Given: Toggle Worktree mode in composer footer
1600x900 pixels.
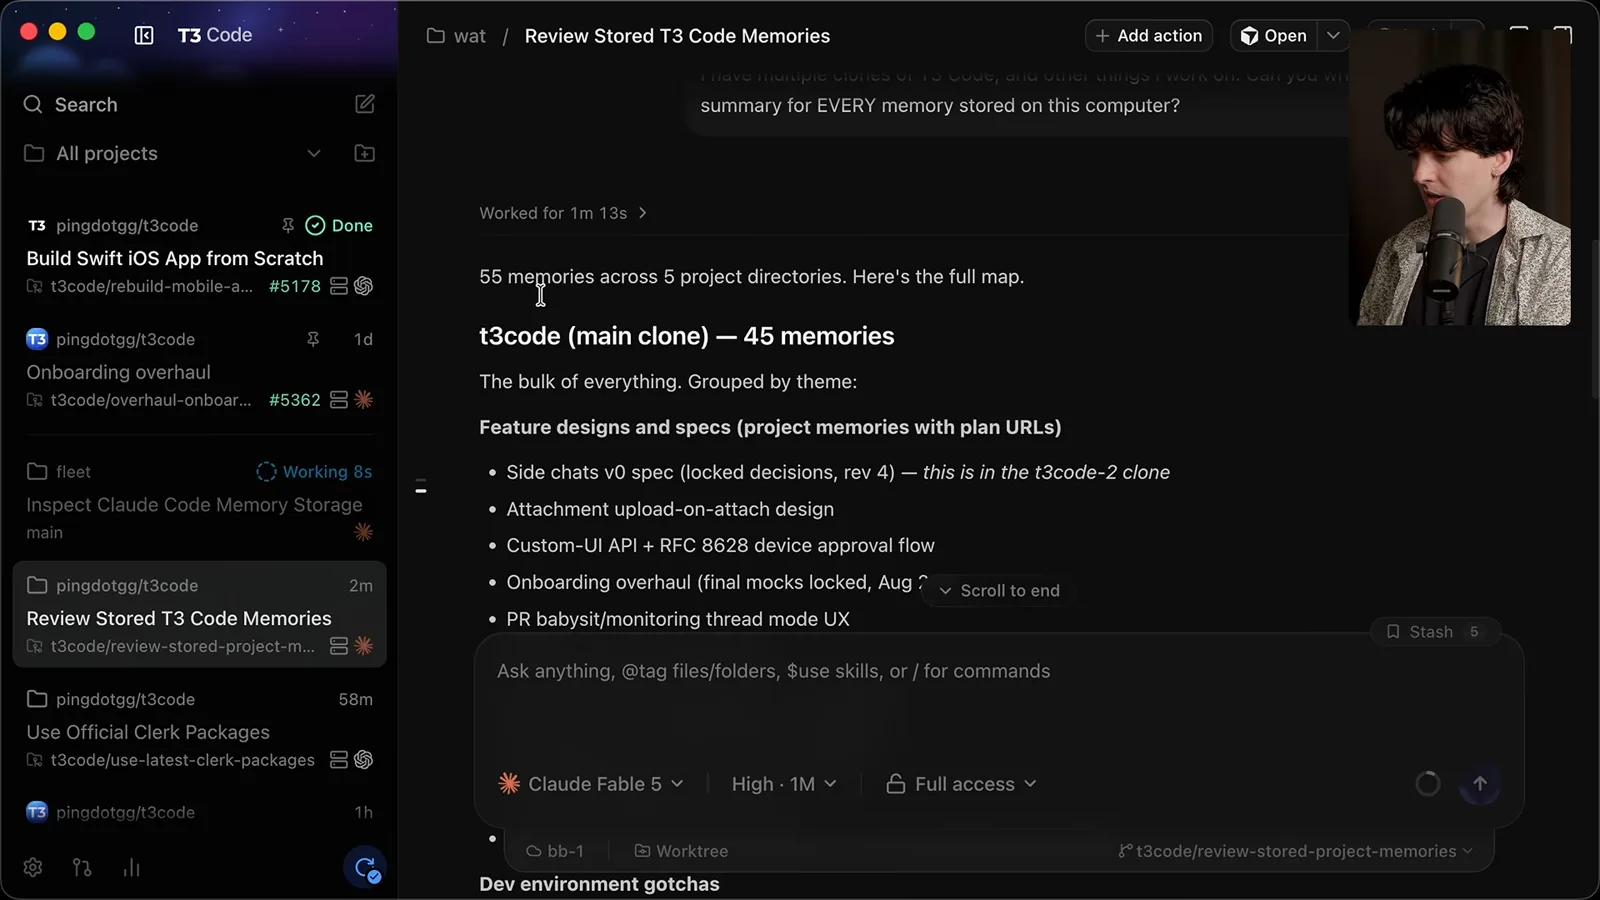Looking at the screenshot, I should click(x=681, y=851).
